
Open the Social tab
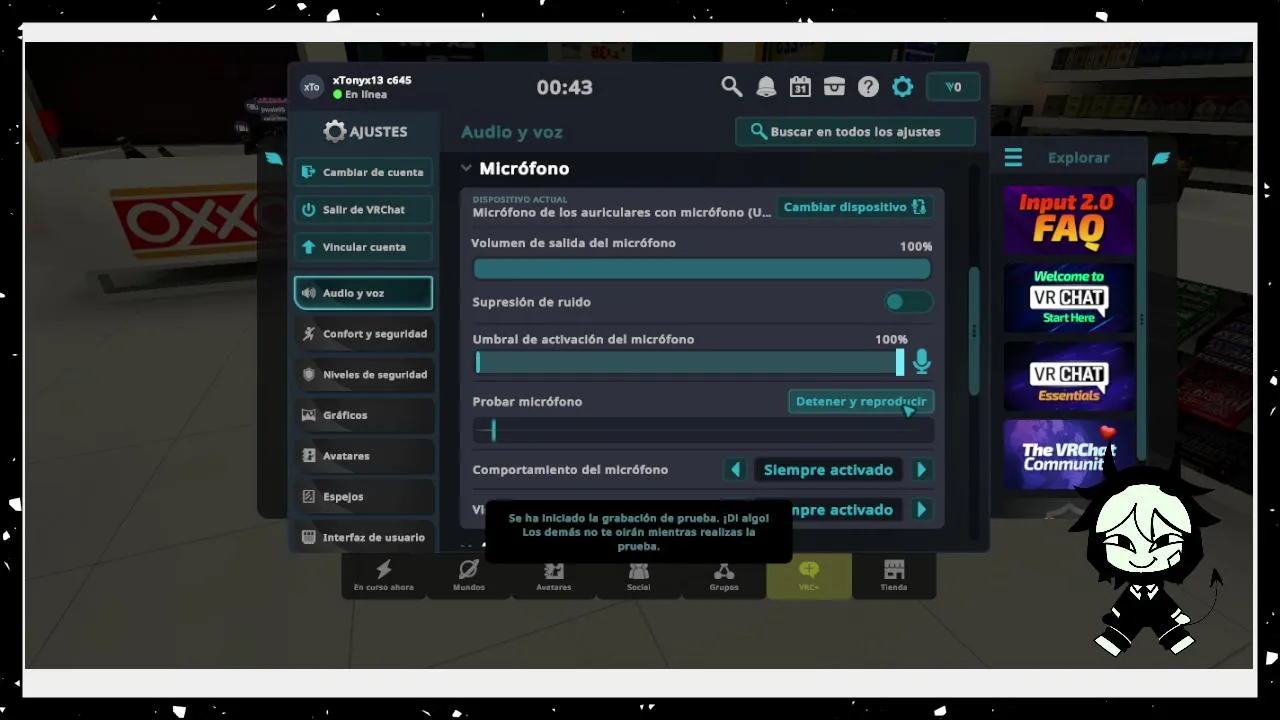[x=638, y=576]
